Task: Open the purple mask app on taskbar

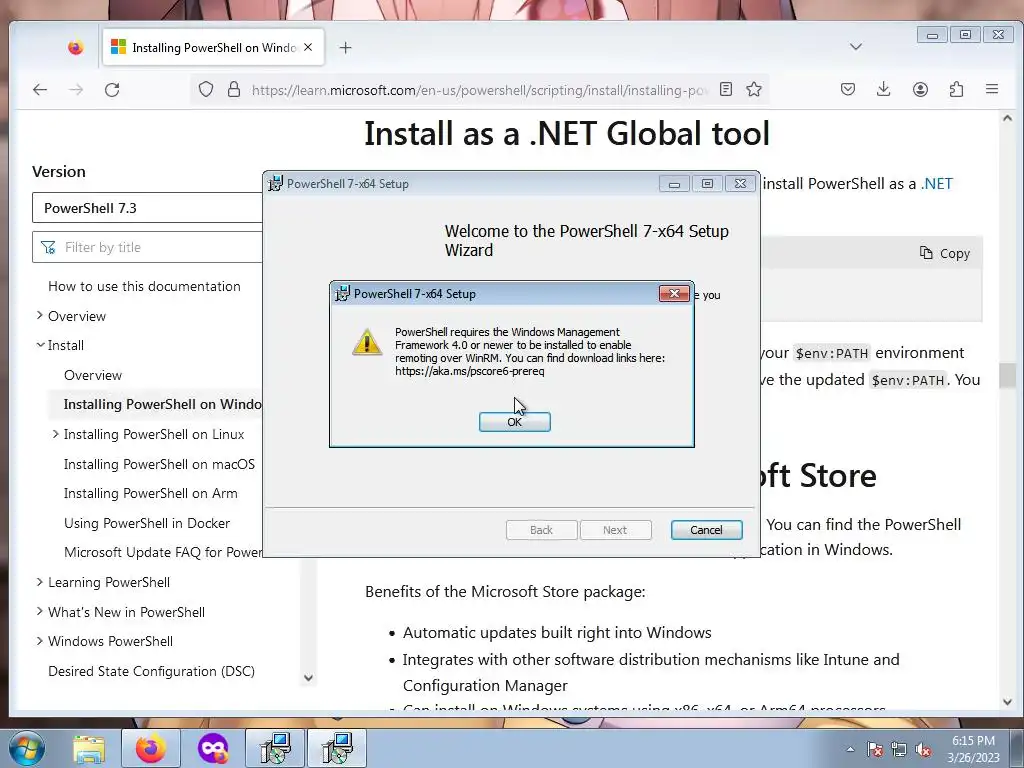Action: point(213,748)
